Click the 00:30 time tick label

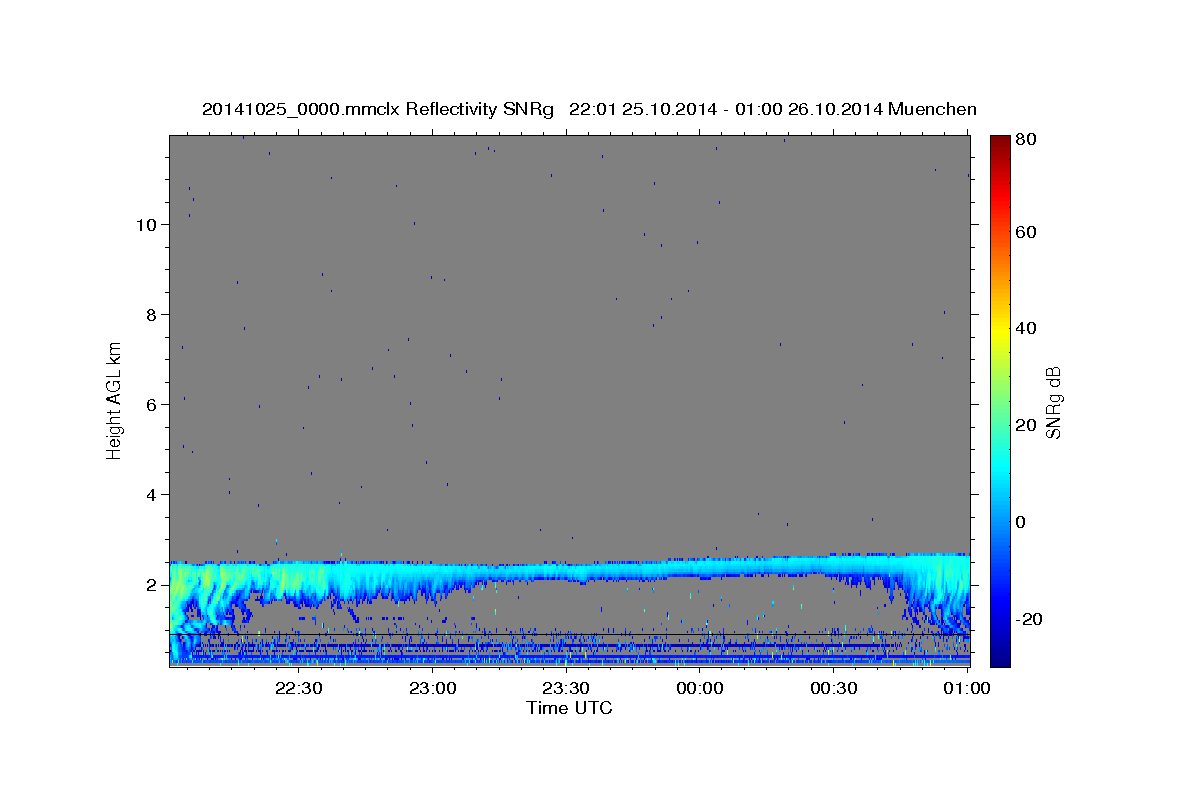[x=834, y=688]
